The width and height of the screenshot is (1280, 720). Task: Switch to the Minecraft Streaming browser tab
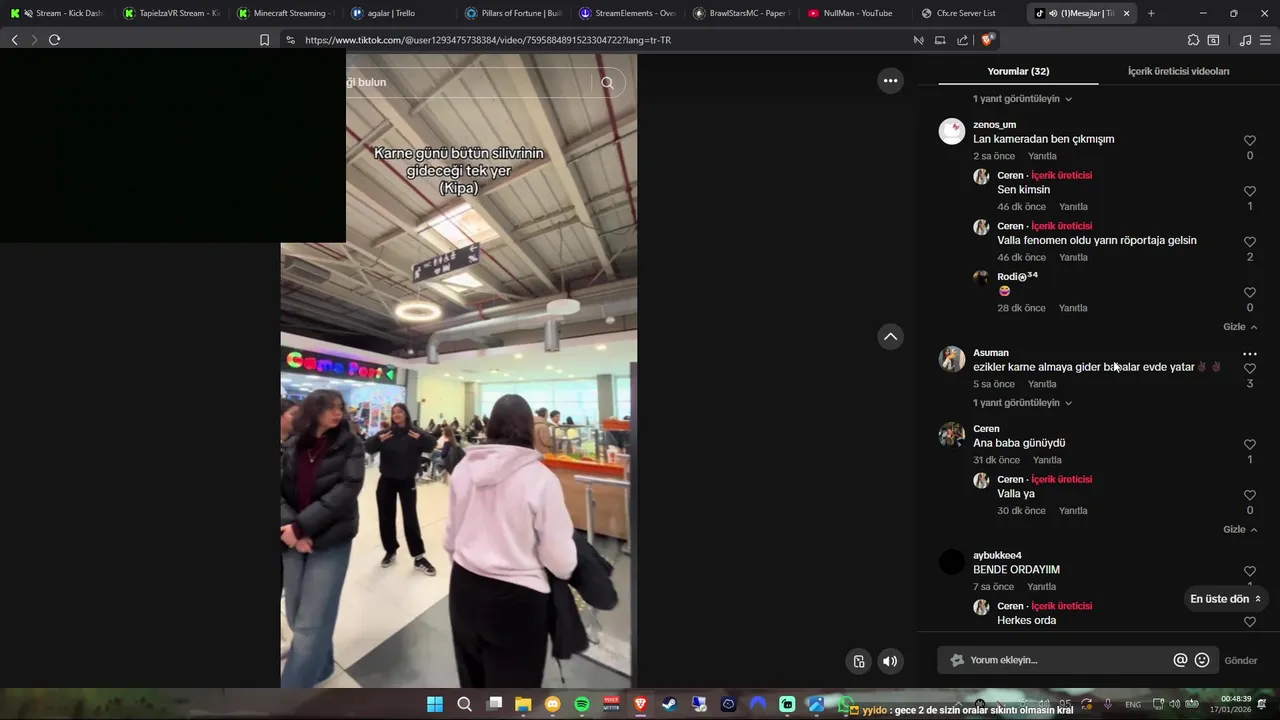[285, 13]
